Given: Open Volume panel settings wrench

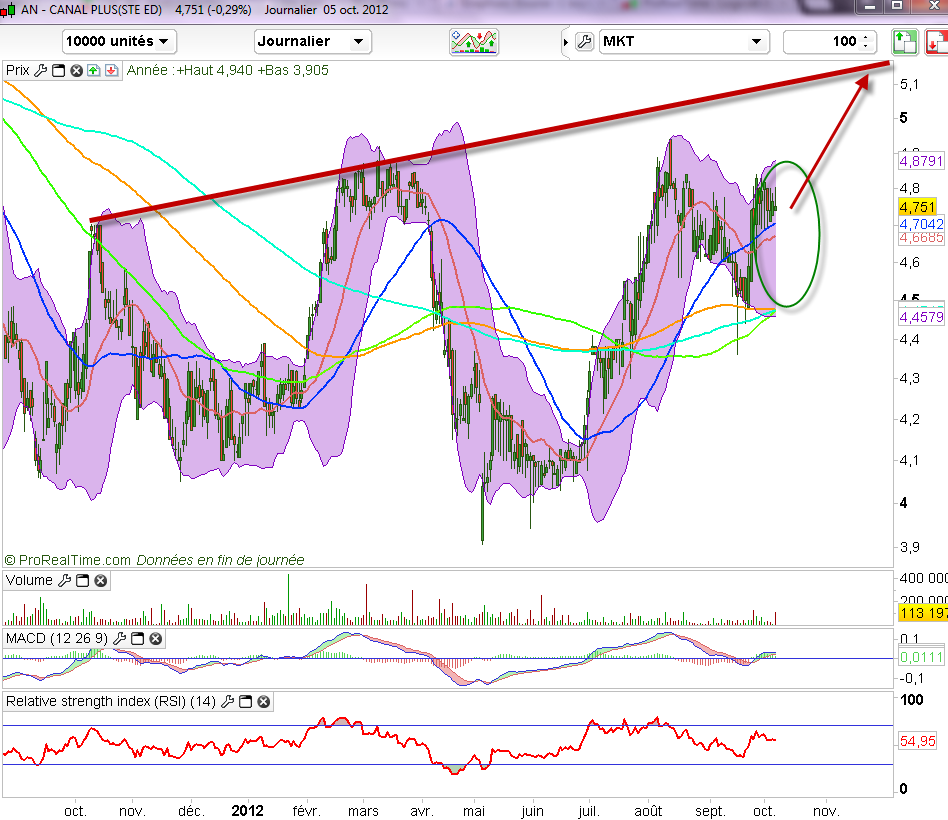Looking at the screenshot, I should pos(64,581).
